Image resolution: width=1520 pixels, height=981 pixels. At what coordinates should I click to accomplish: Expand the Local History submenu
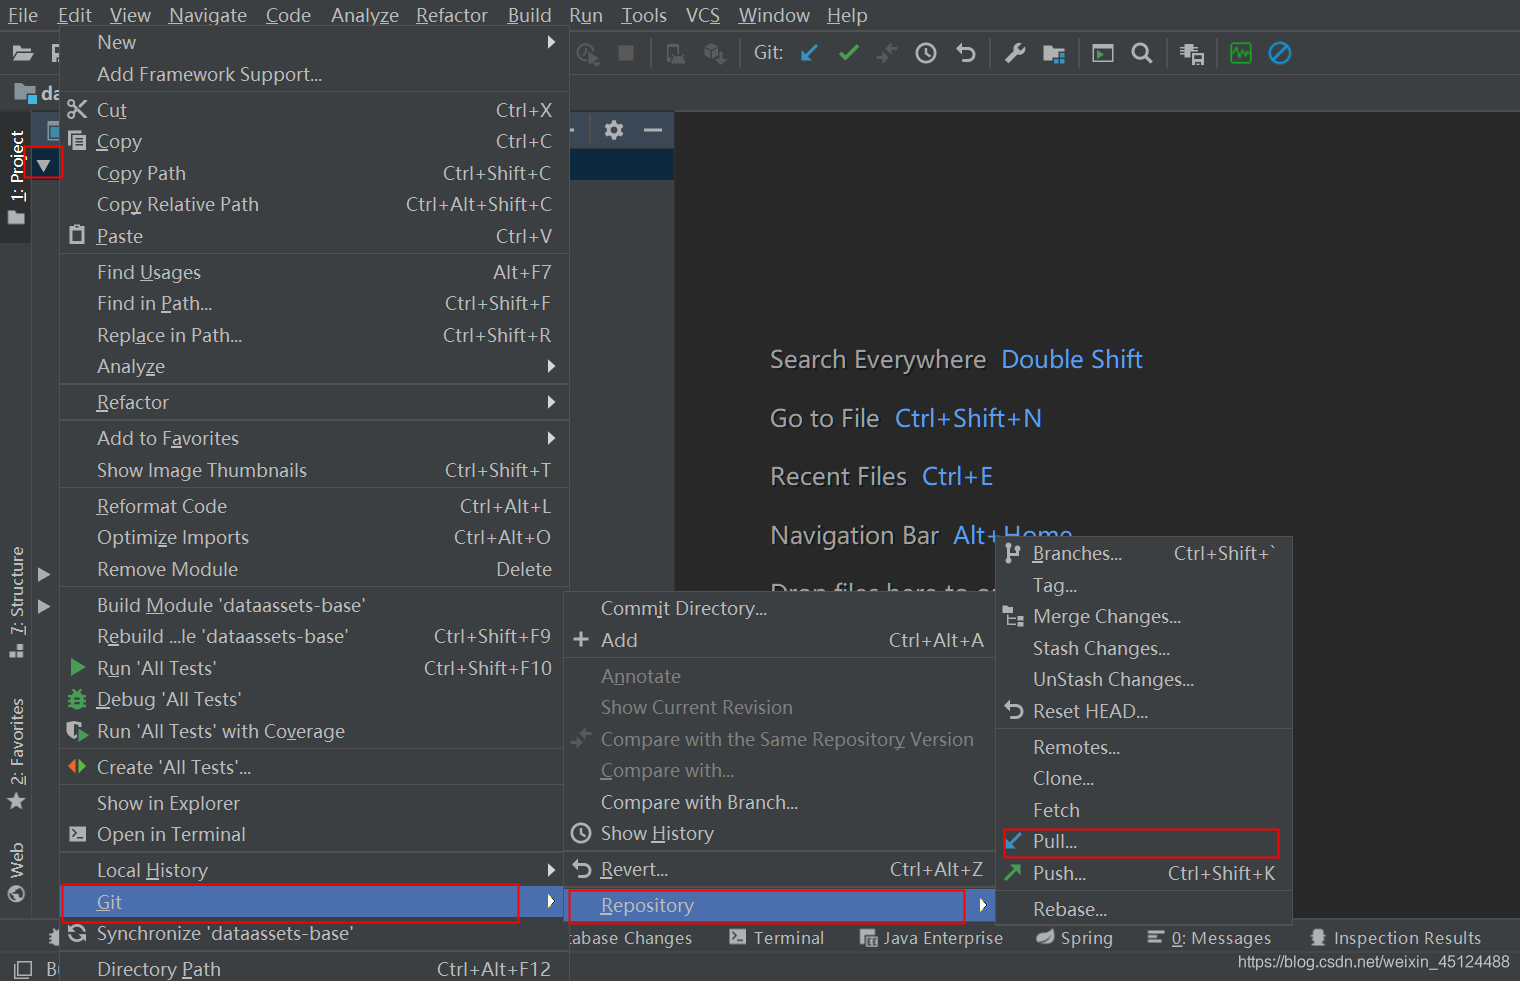click(x=314, y=870)
